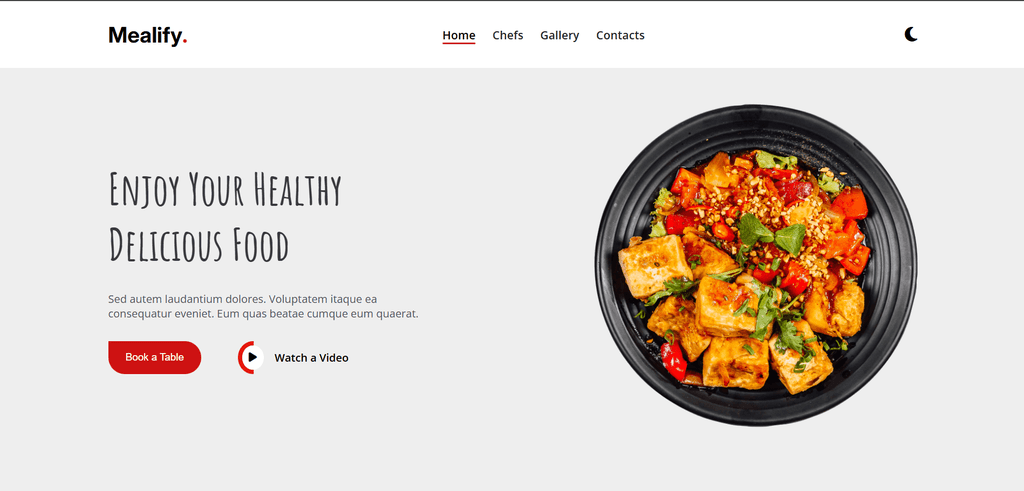Viewport: 1024px width, 491px height.
Task: Click the Mealify logo
Action: [x=148, y=35]
